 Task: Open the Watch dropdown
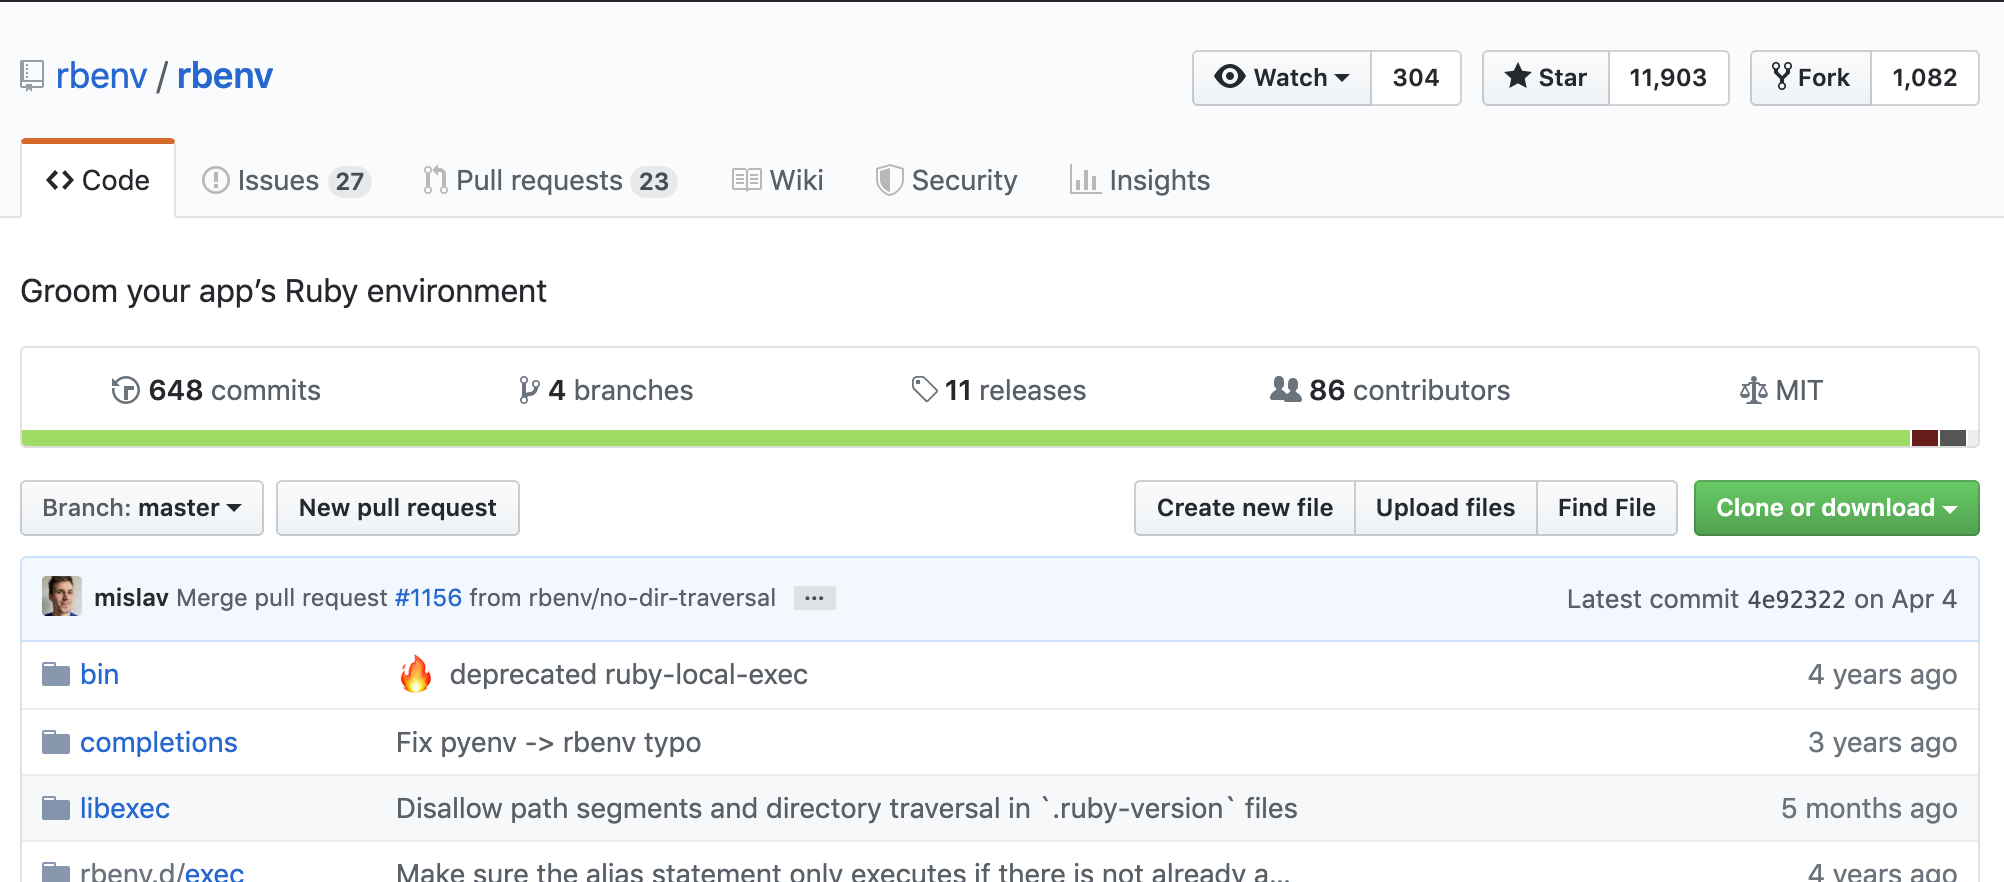(1282, 78)
